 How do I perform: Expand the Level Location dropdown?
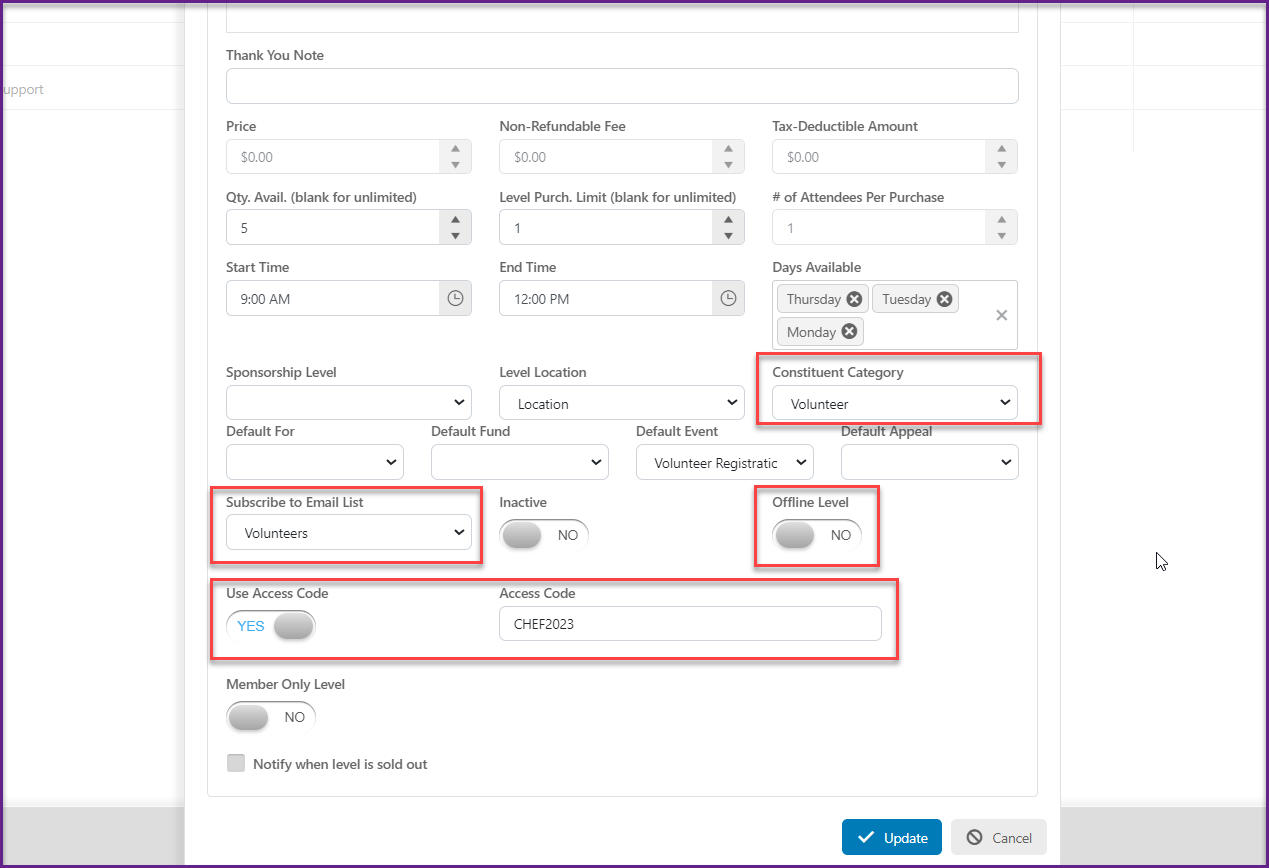point(622,404)
